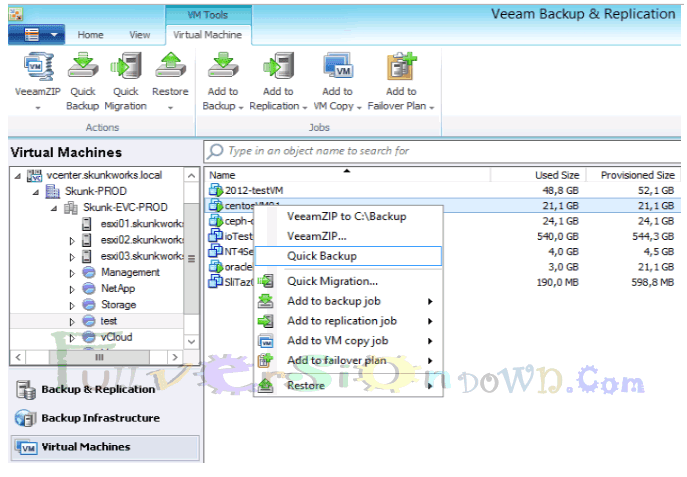
Task: Click the tree vertical scrollbar thumb
Action: point(191,258)
